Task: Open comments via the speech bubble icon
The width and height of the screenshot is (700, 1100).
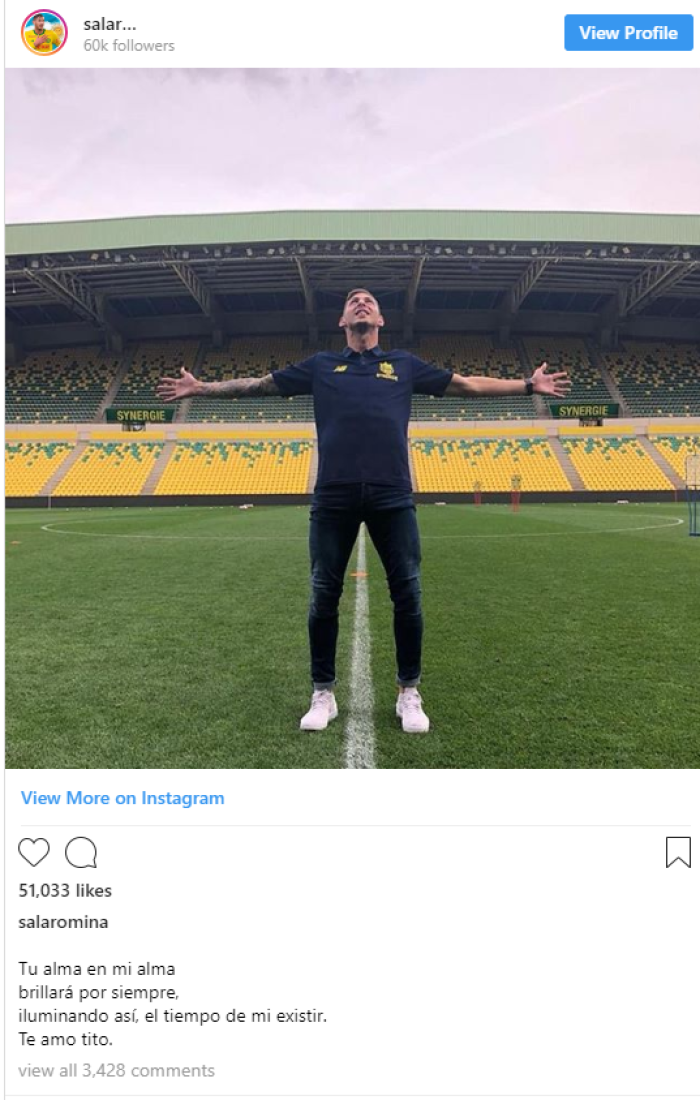Action: coord(81,852)
